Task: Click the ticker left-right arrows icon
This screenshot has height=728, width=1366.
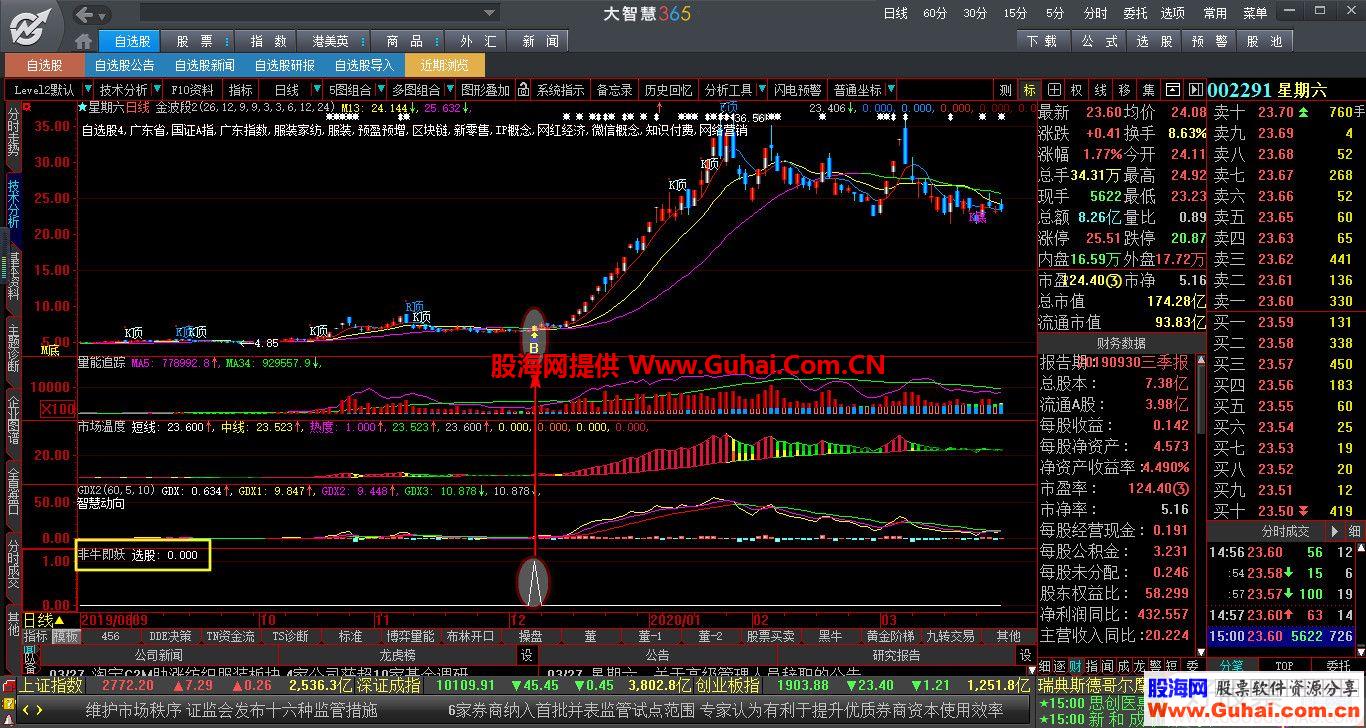Action: click(x=32, y=709)
